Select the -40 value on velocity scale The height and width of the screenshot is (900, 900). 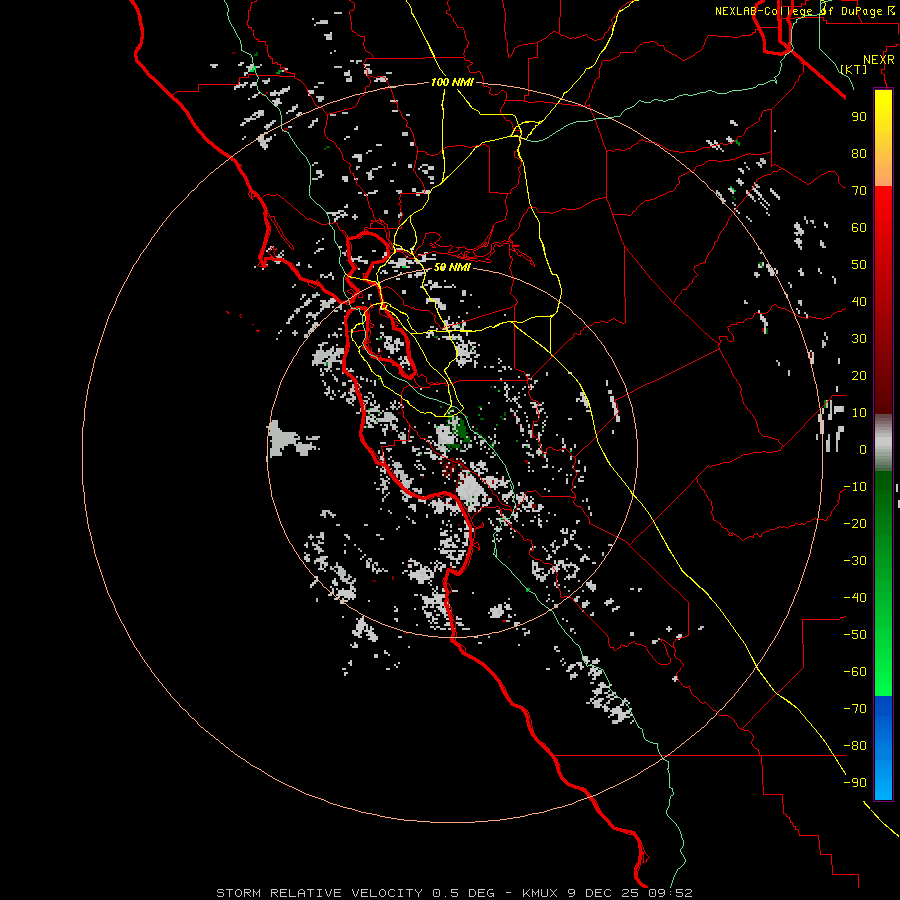(x=855, y=598)
